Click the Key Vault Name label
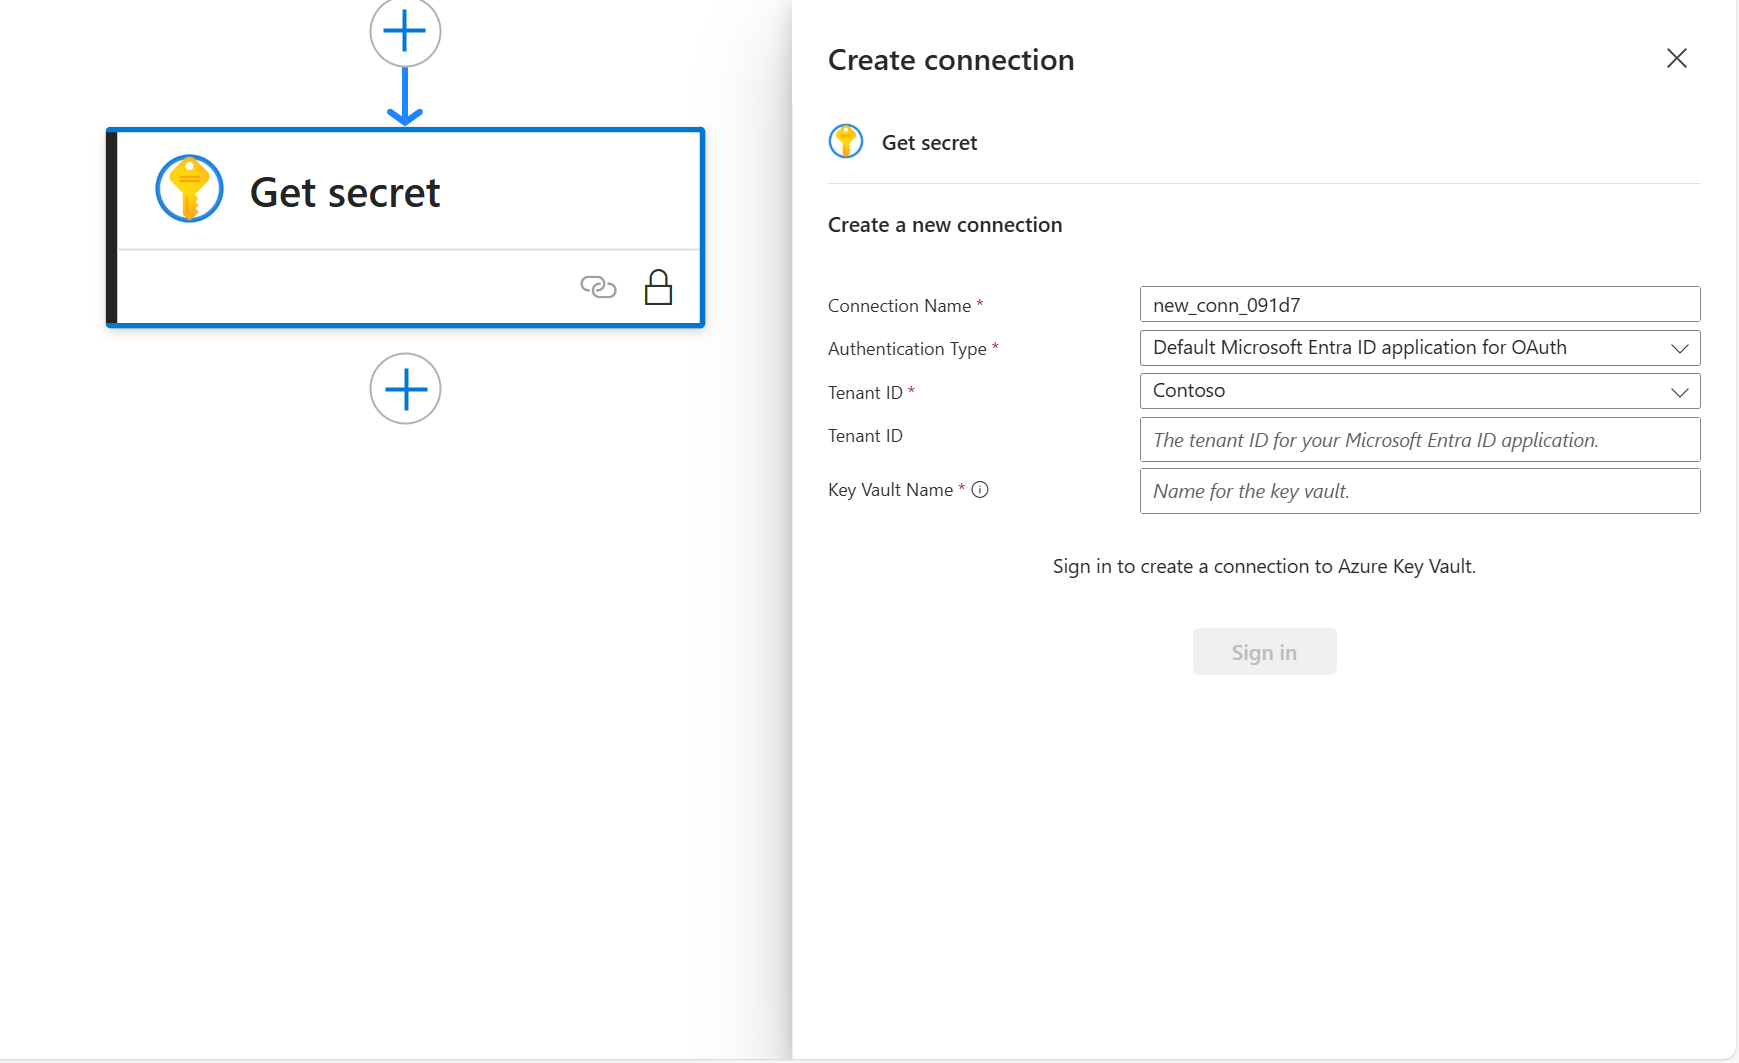Image resolution: width=1739 pixels, height=1063 pixels. (890, 490)
